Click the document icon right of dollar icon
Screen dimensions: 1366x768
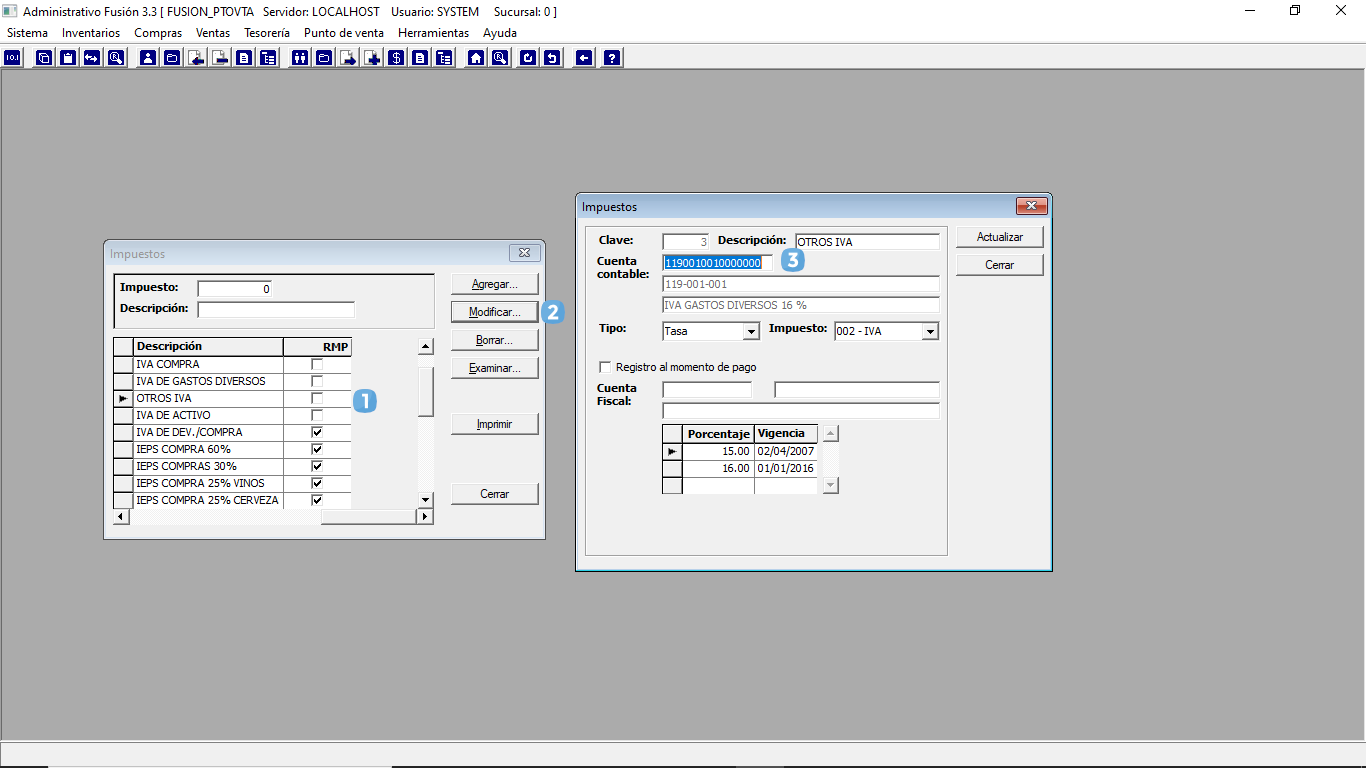420,57
